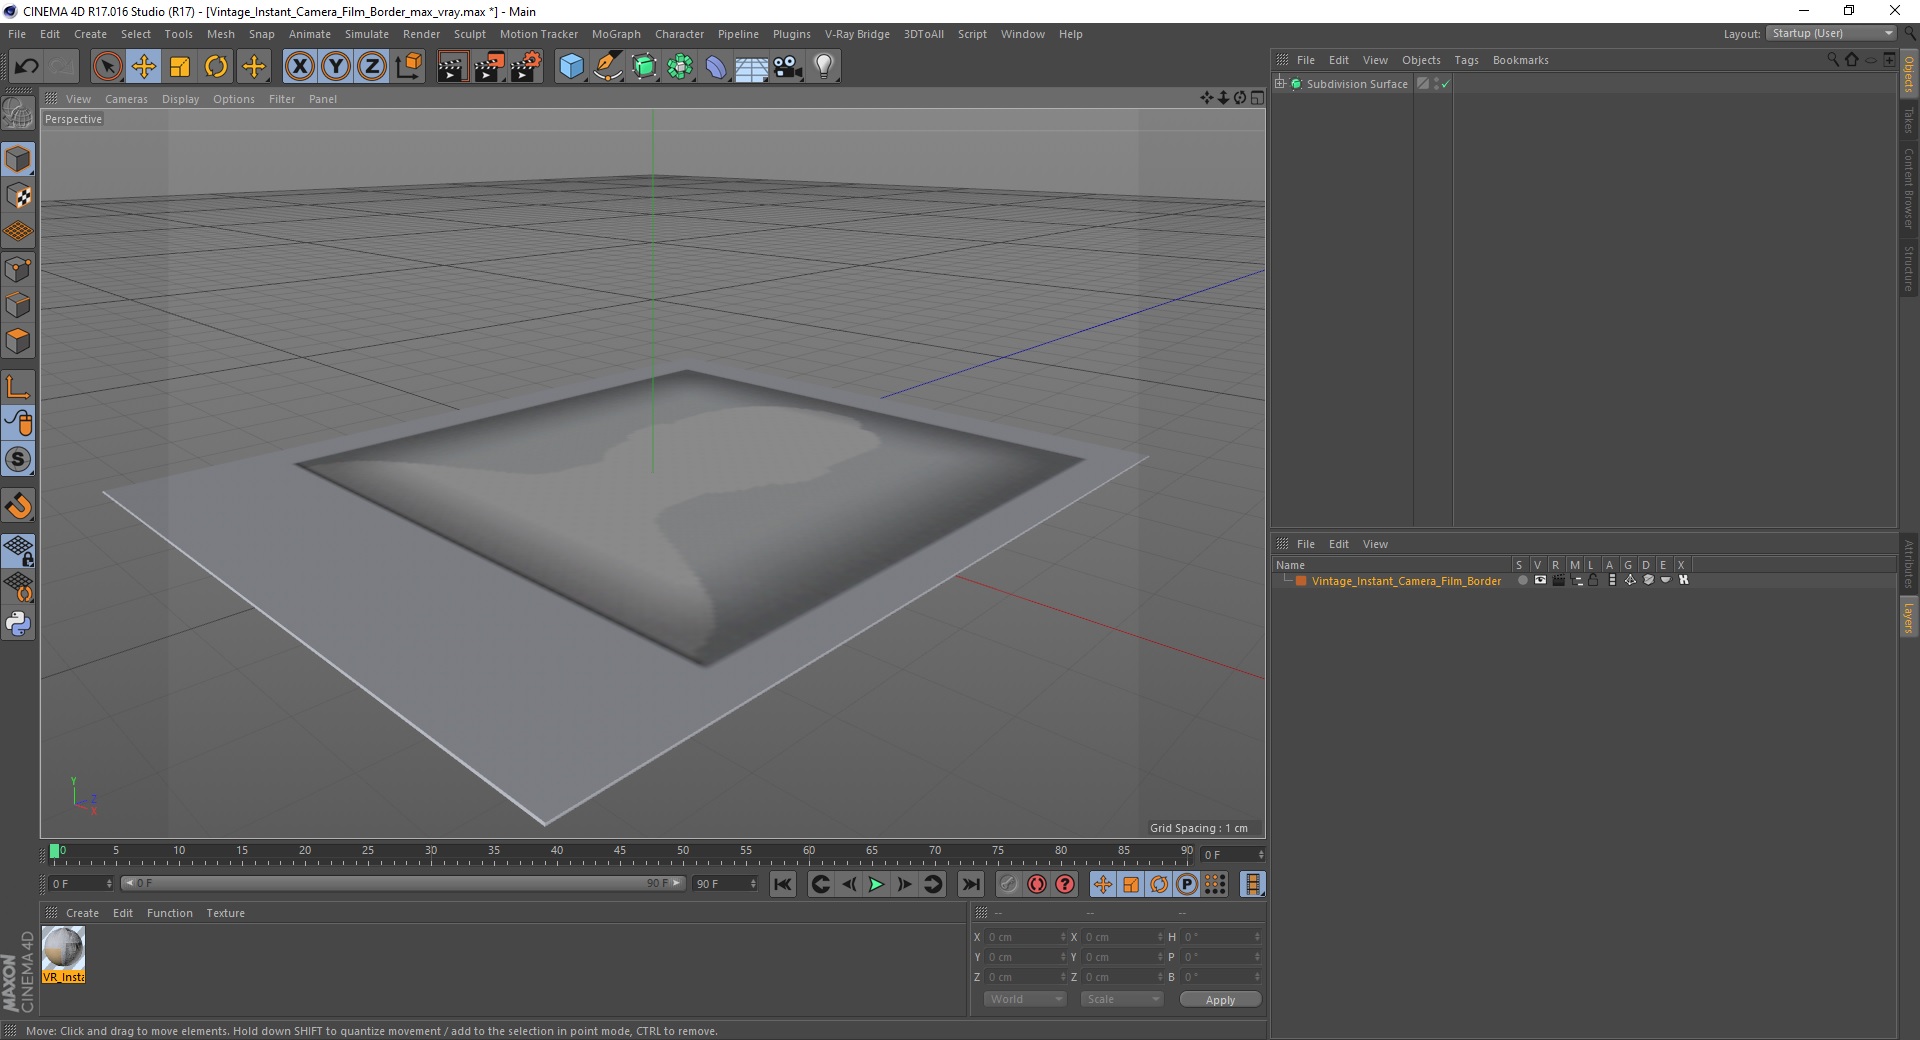Activate the Scale tool

pyautogui.click(x=179, y=67)
